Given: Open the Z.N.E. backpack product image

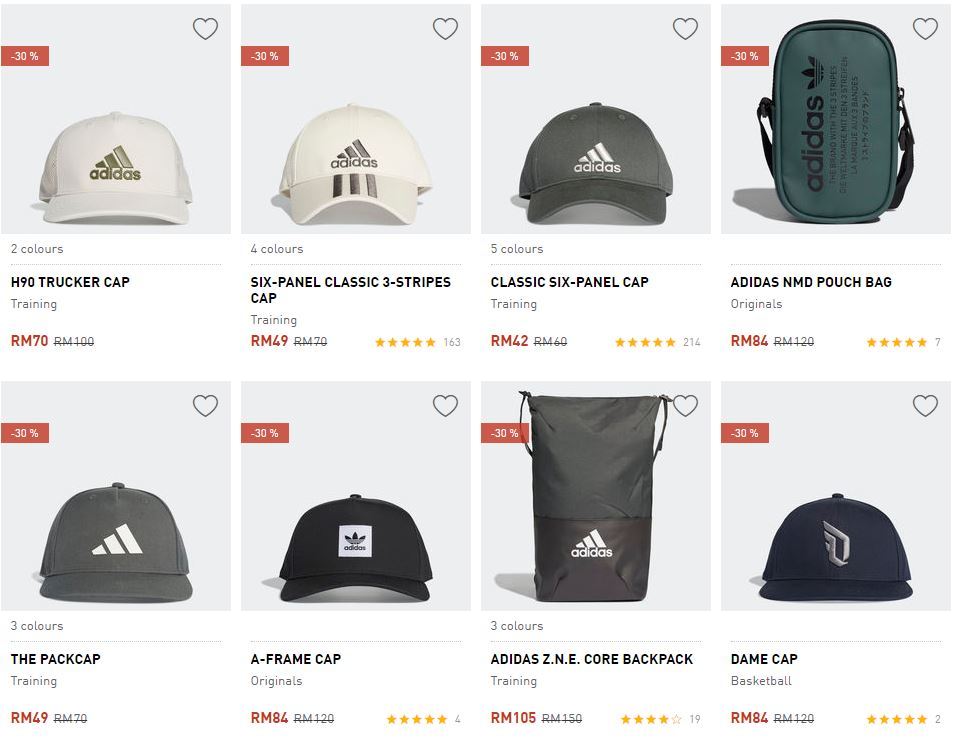Looking at the screenshot, I should click(590, 500).
